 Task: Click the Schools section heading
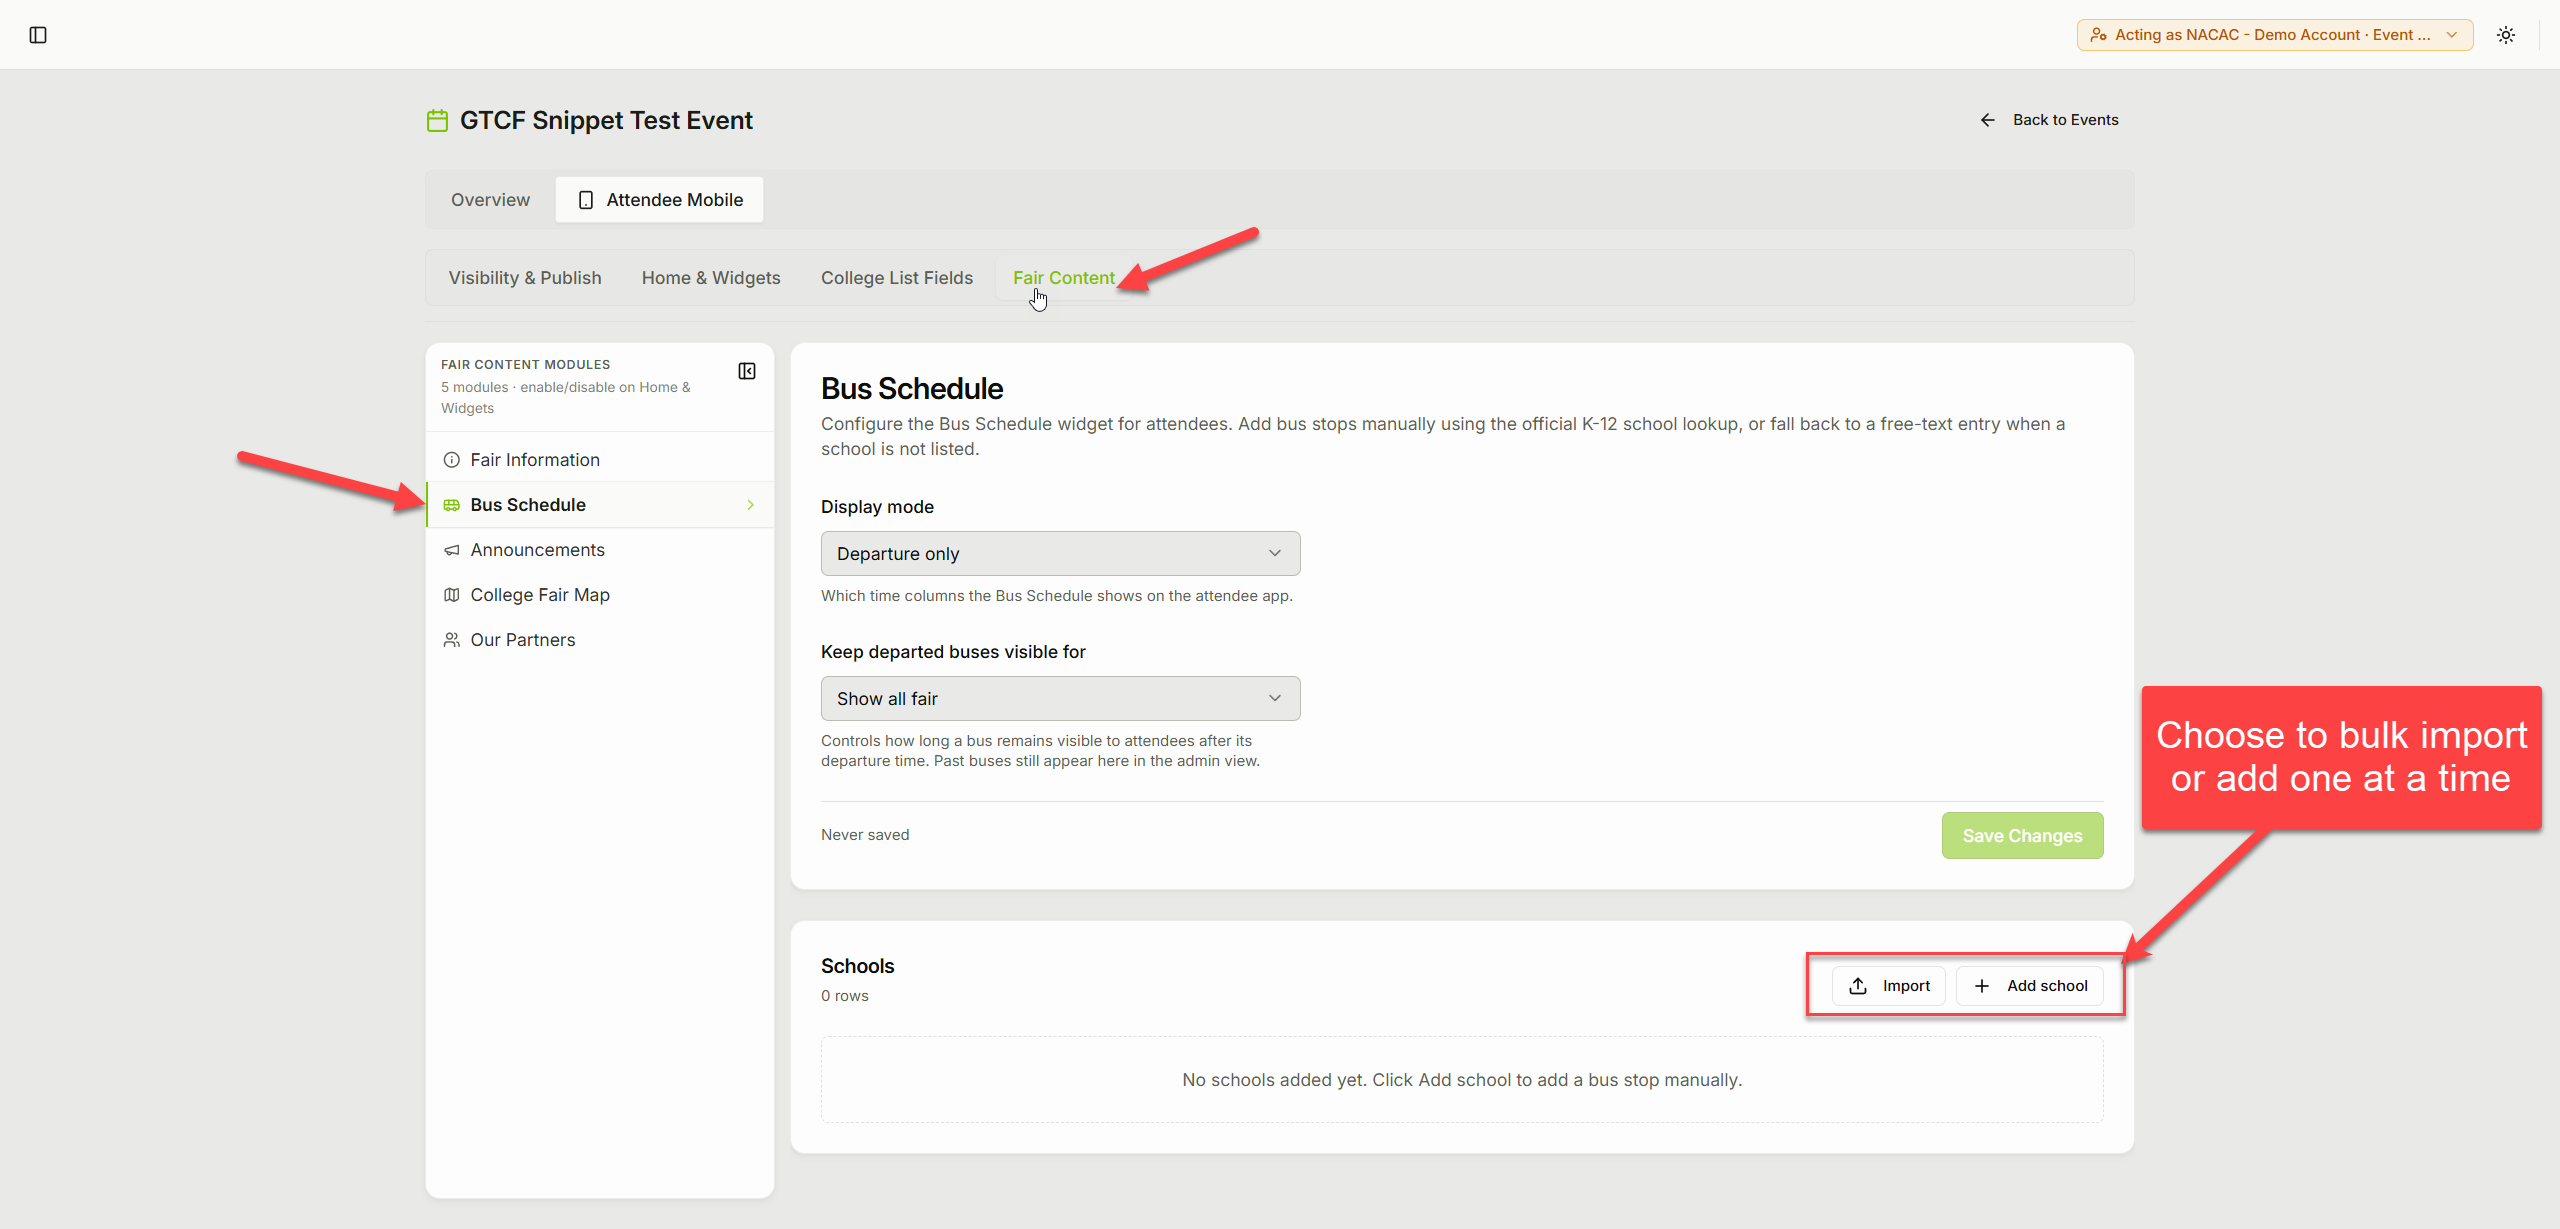click(858, 966)
